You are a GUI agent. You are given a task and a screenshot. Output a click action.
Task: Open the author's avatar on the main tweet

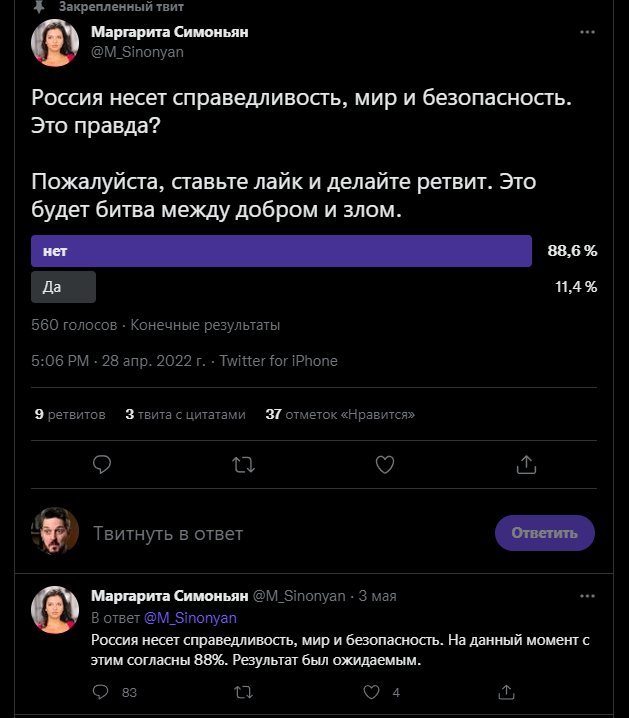pyautogui.click(x=55, y=43)
